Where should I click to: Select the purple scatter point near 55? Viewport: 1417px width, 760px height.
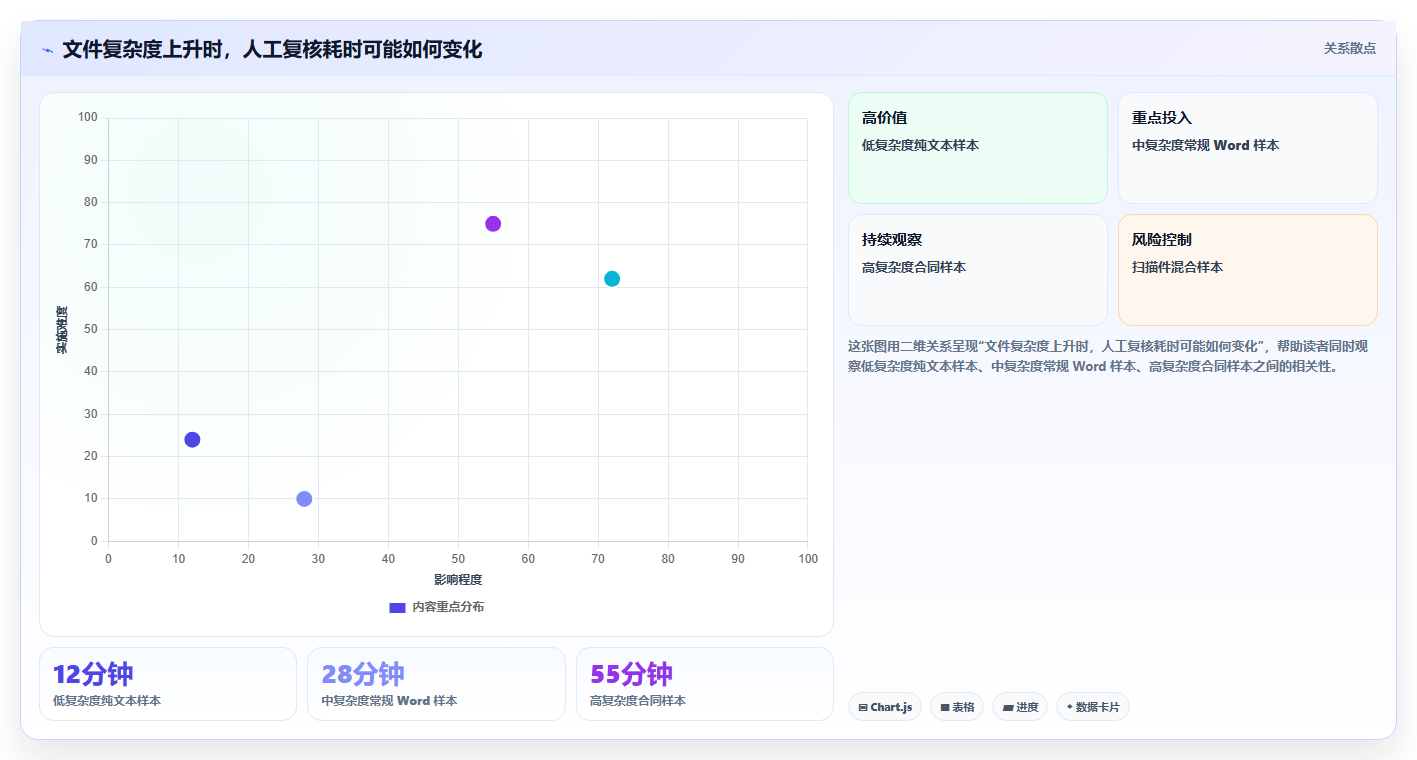click(493, 224)
